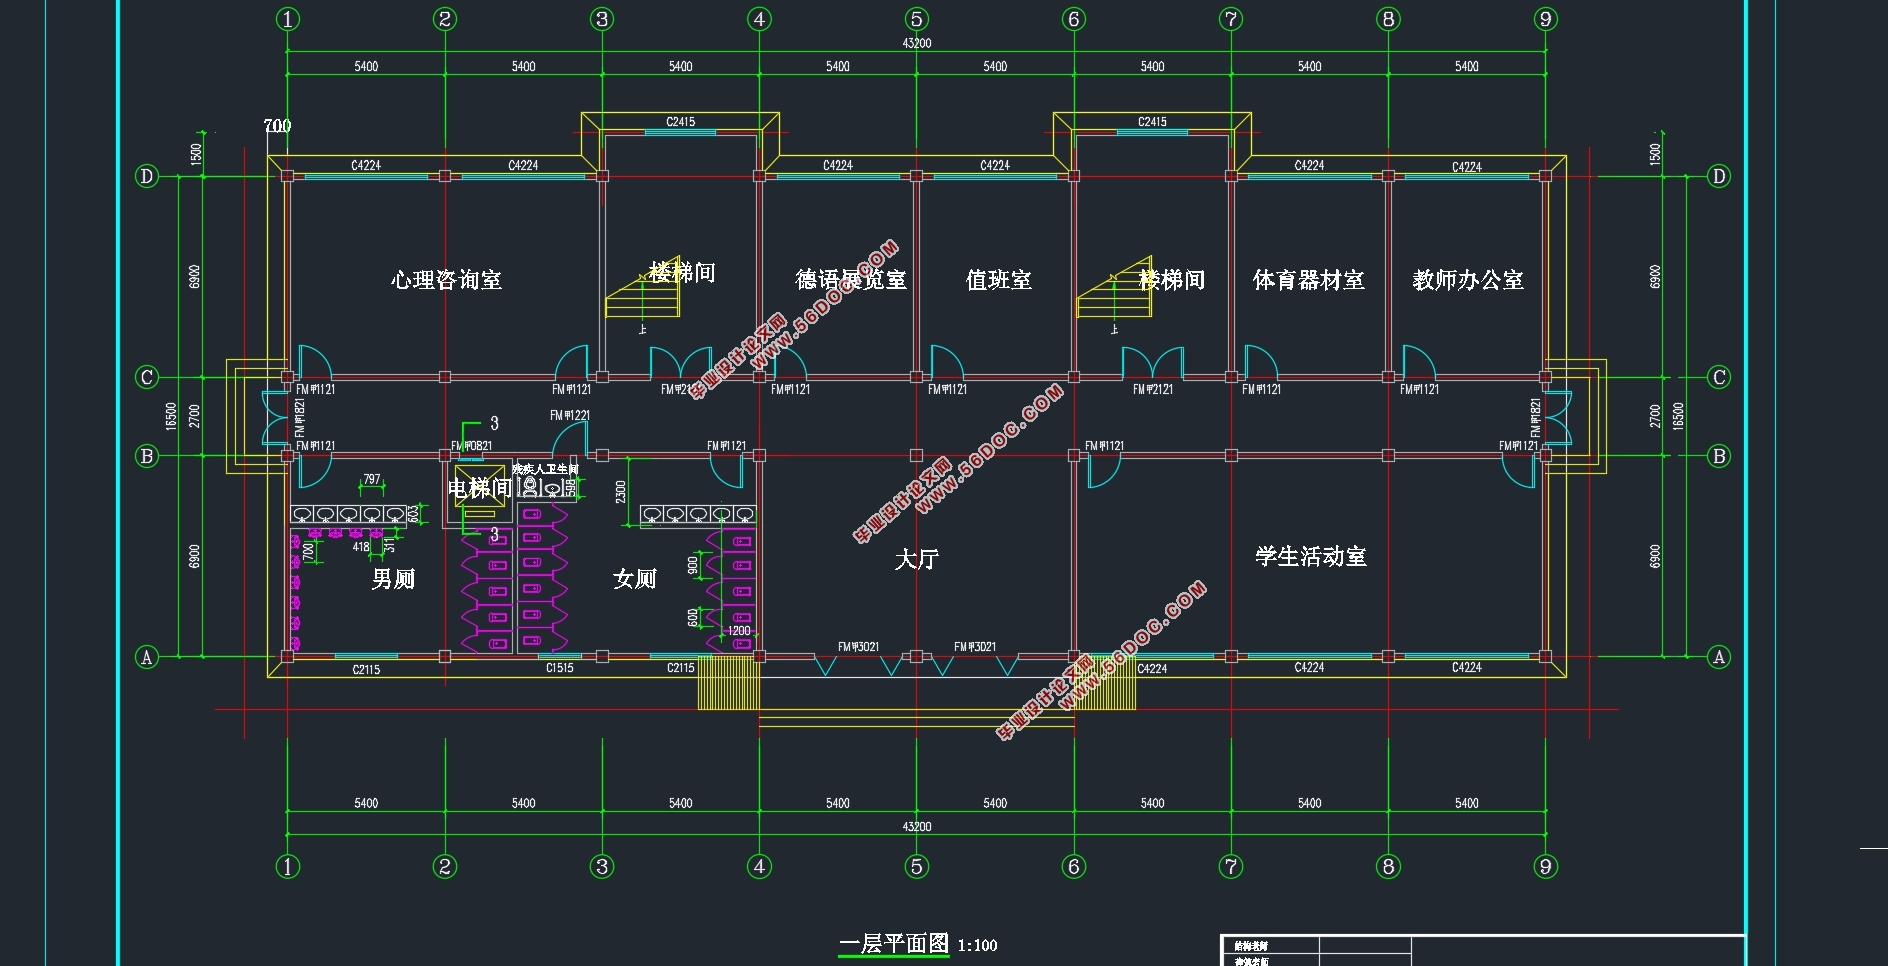1888x966 pixels.
Task: Select the 心理咨询室 room label
Action: pyautogui.click(x=446, y=280)
